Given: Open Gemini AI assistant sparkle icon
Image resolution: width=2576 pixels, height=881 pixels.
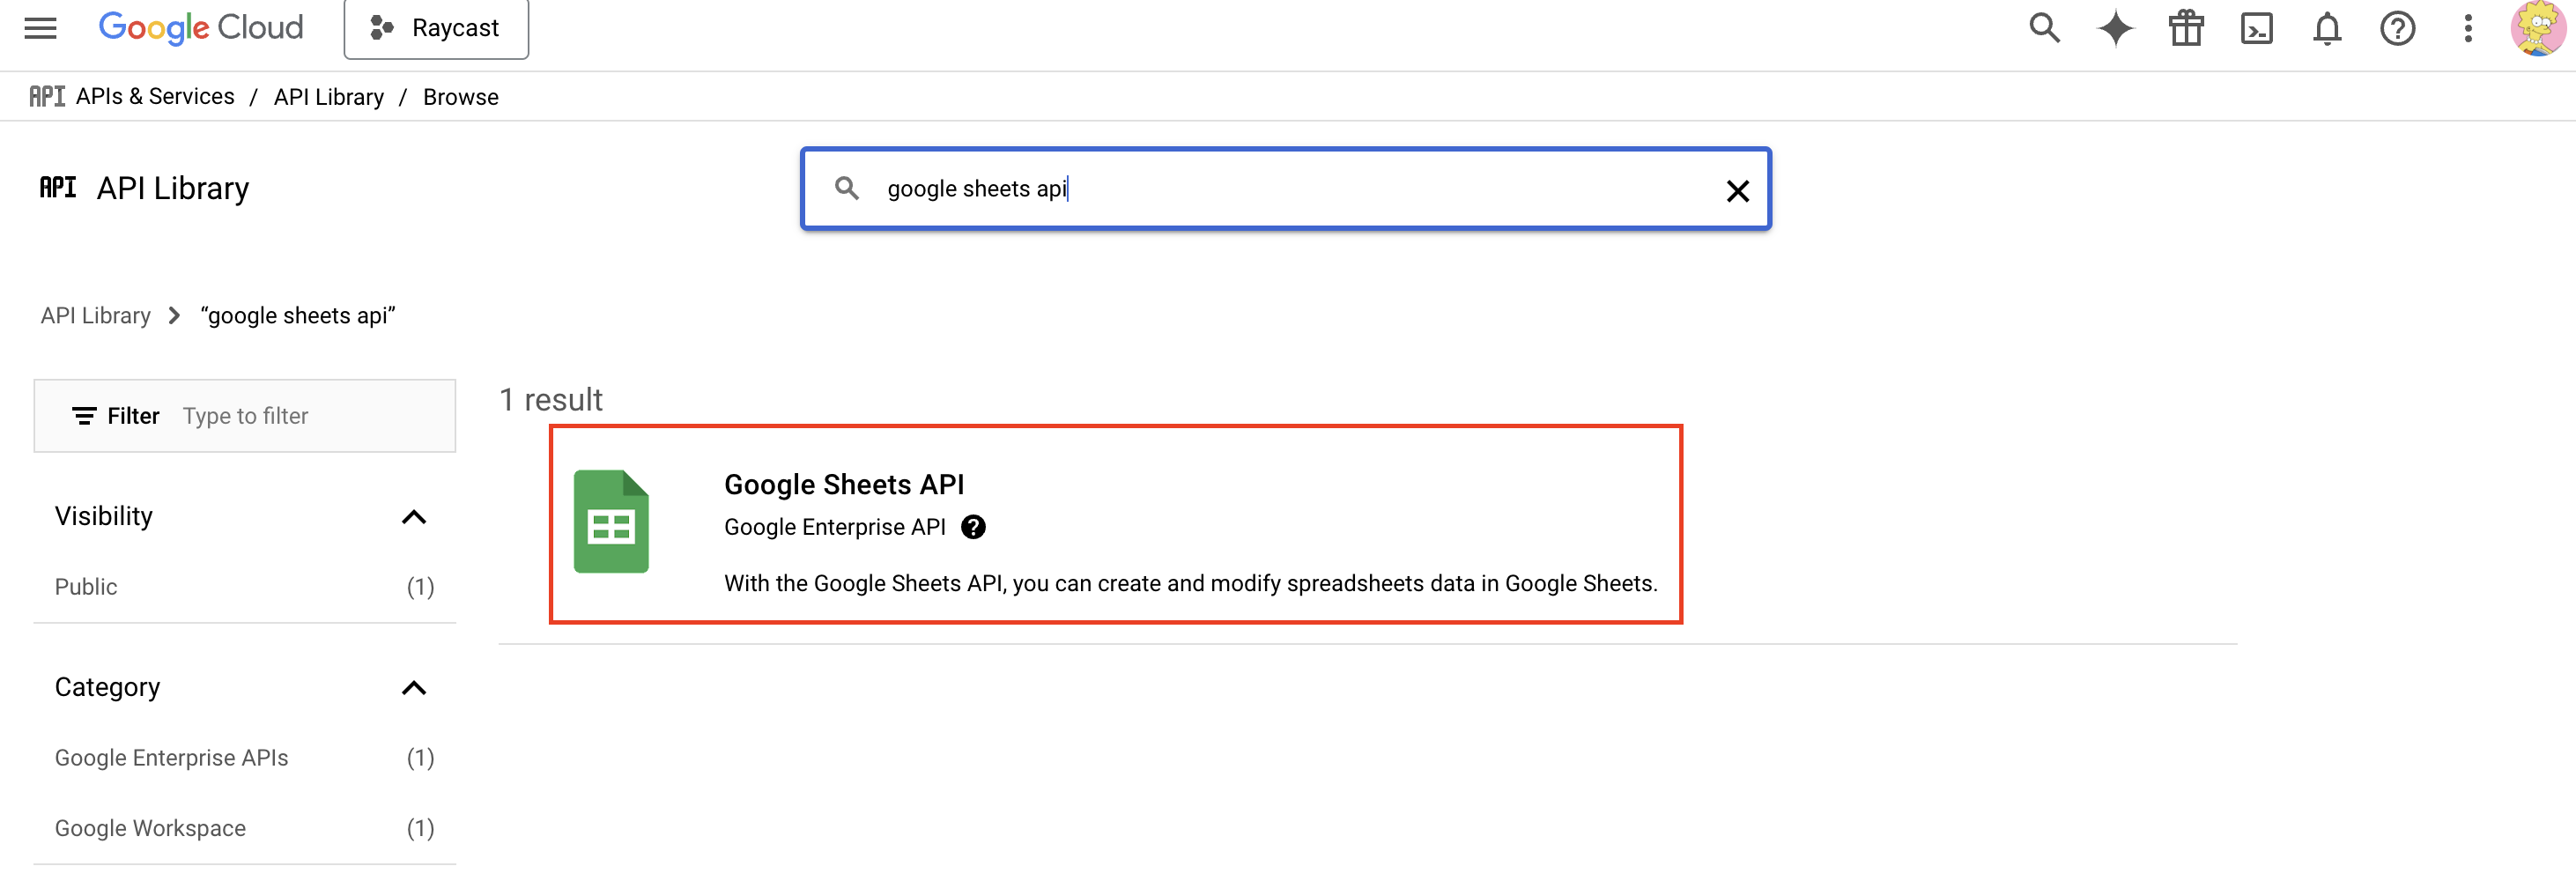Looking at the screenshot, I should click(2115, 28).
